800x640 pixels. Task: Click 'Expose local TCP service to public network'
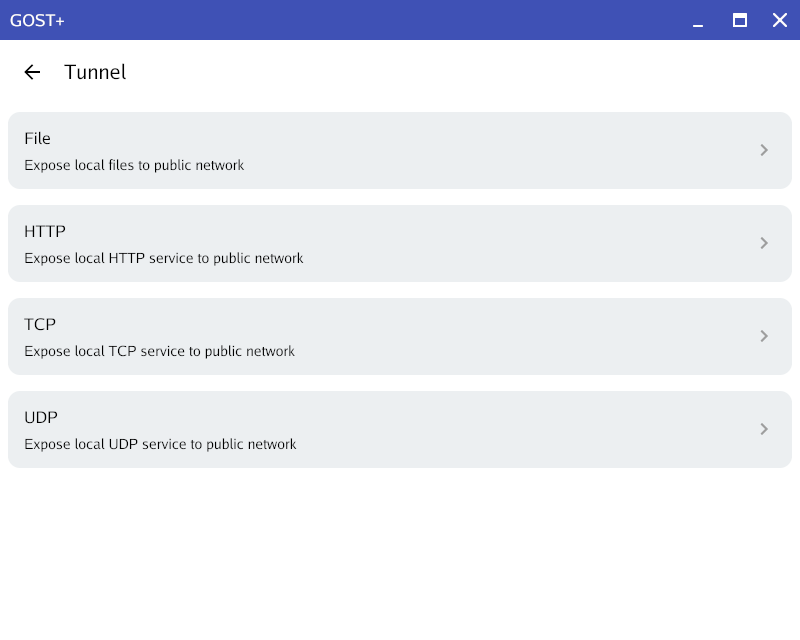159,351
